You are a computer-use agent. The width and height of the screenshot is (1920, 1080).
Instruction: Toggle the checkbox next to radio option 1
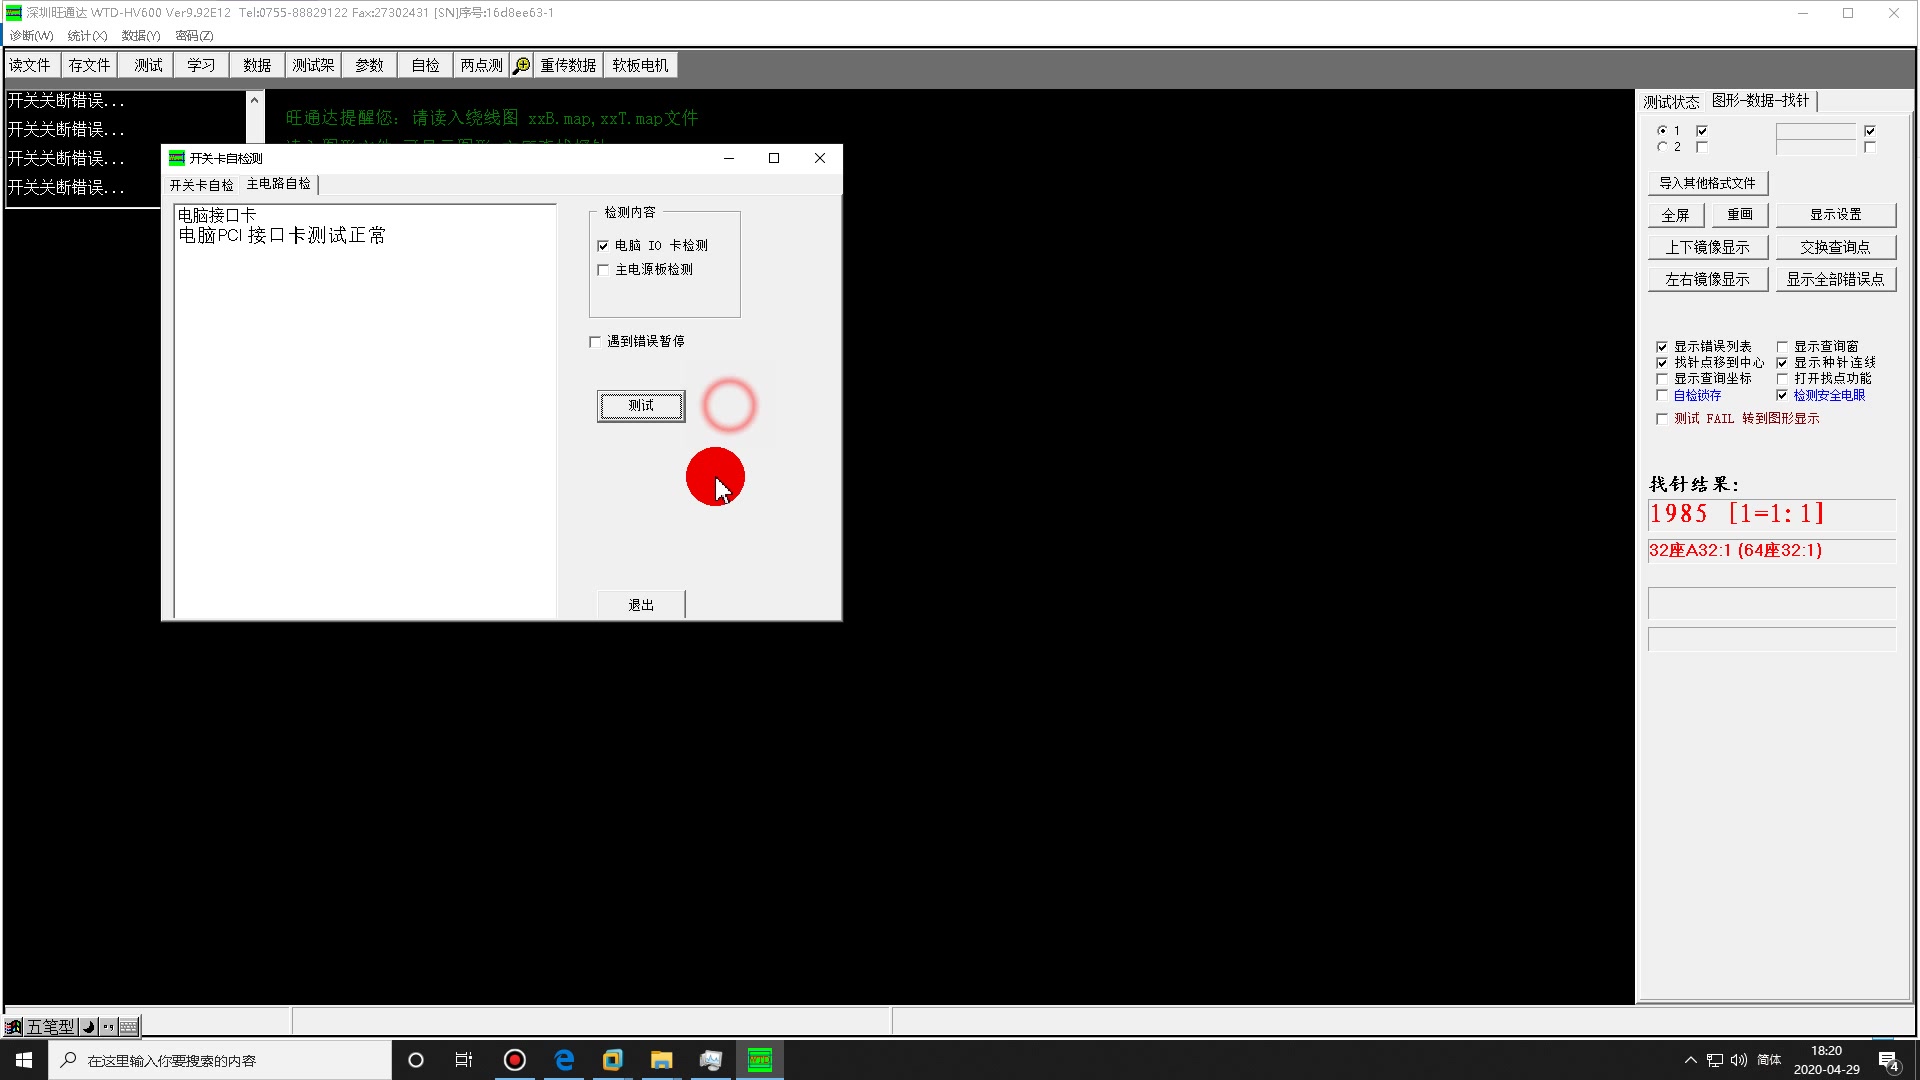tap(1702, 131)
